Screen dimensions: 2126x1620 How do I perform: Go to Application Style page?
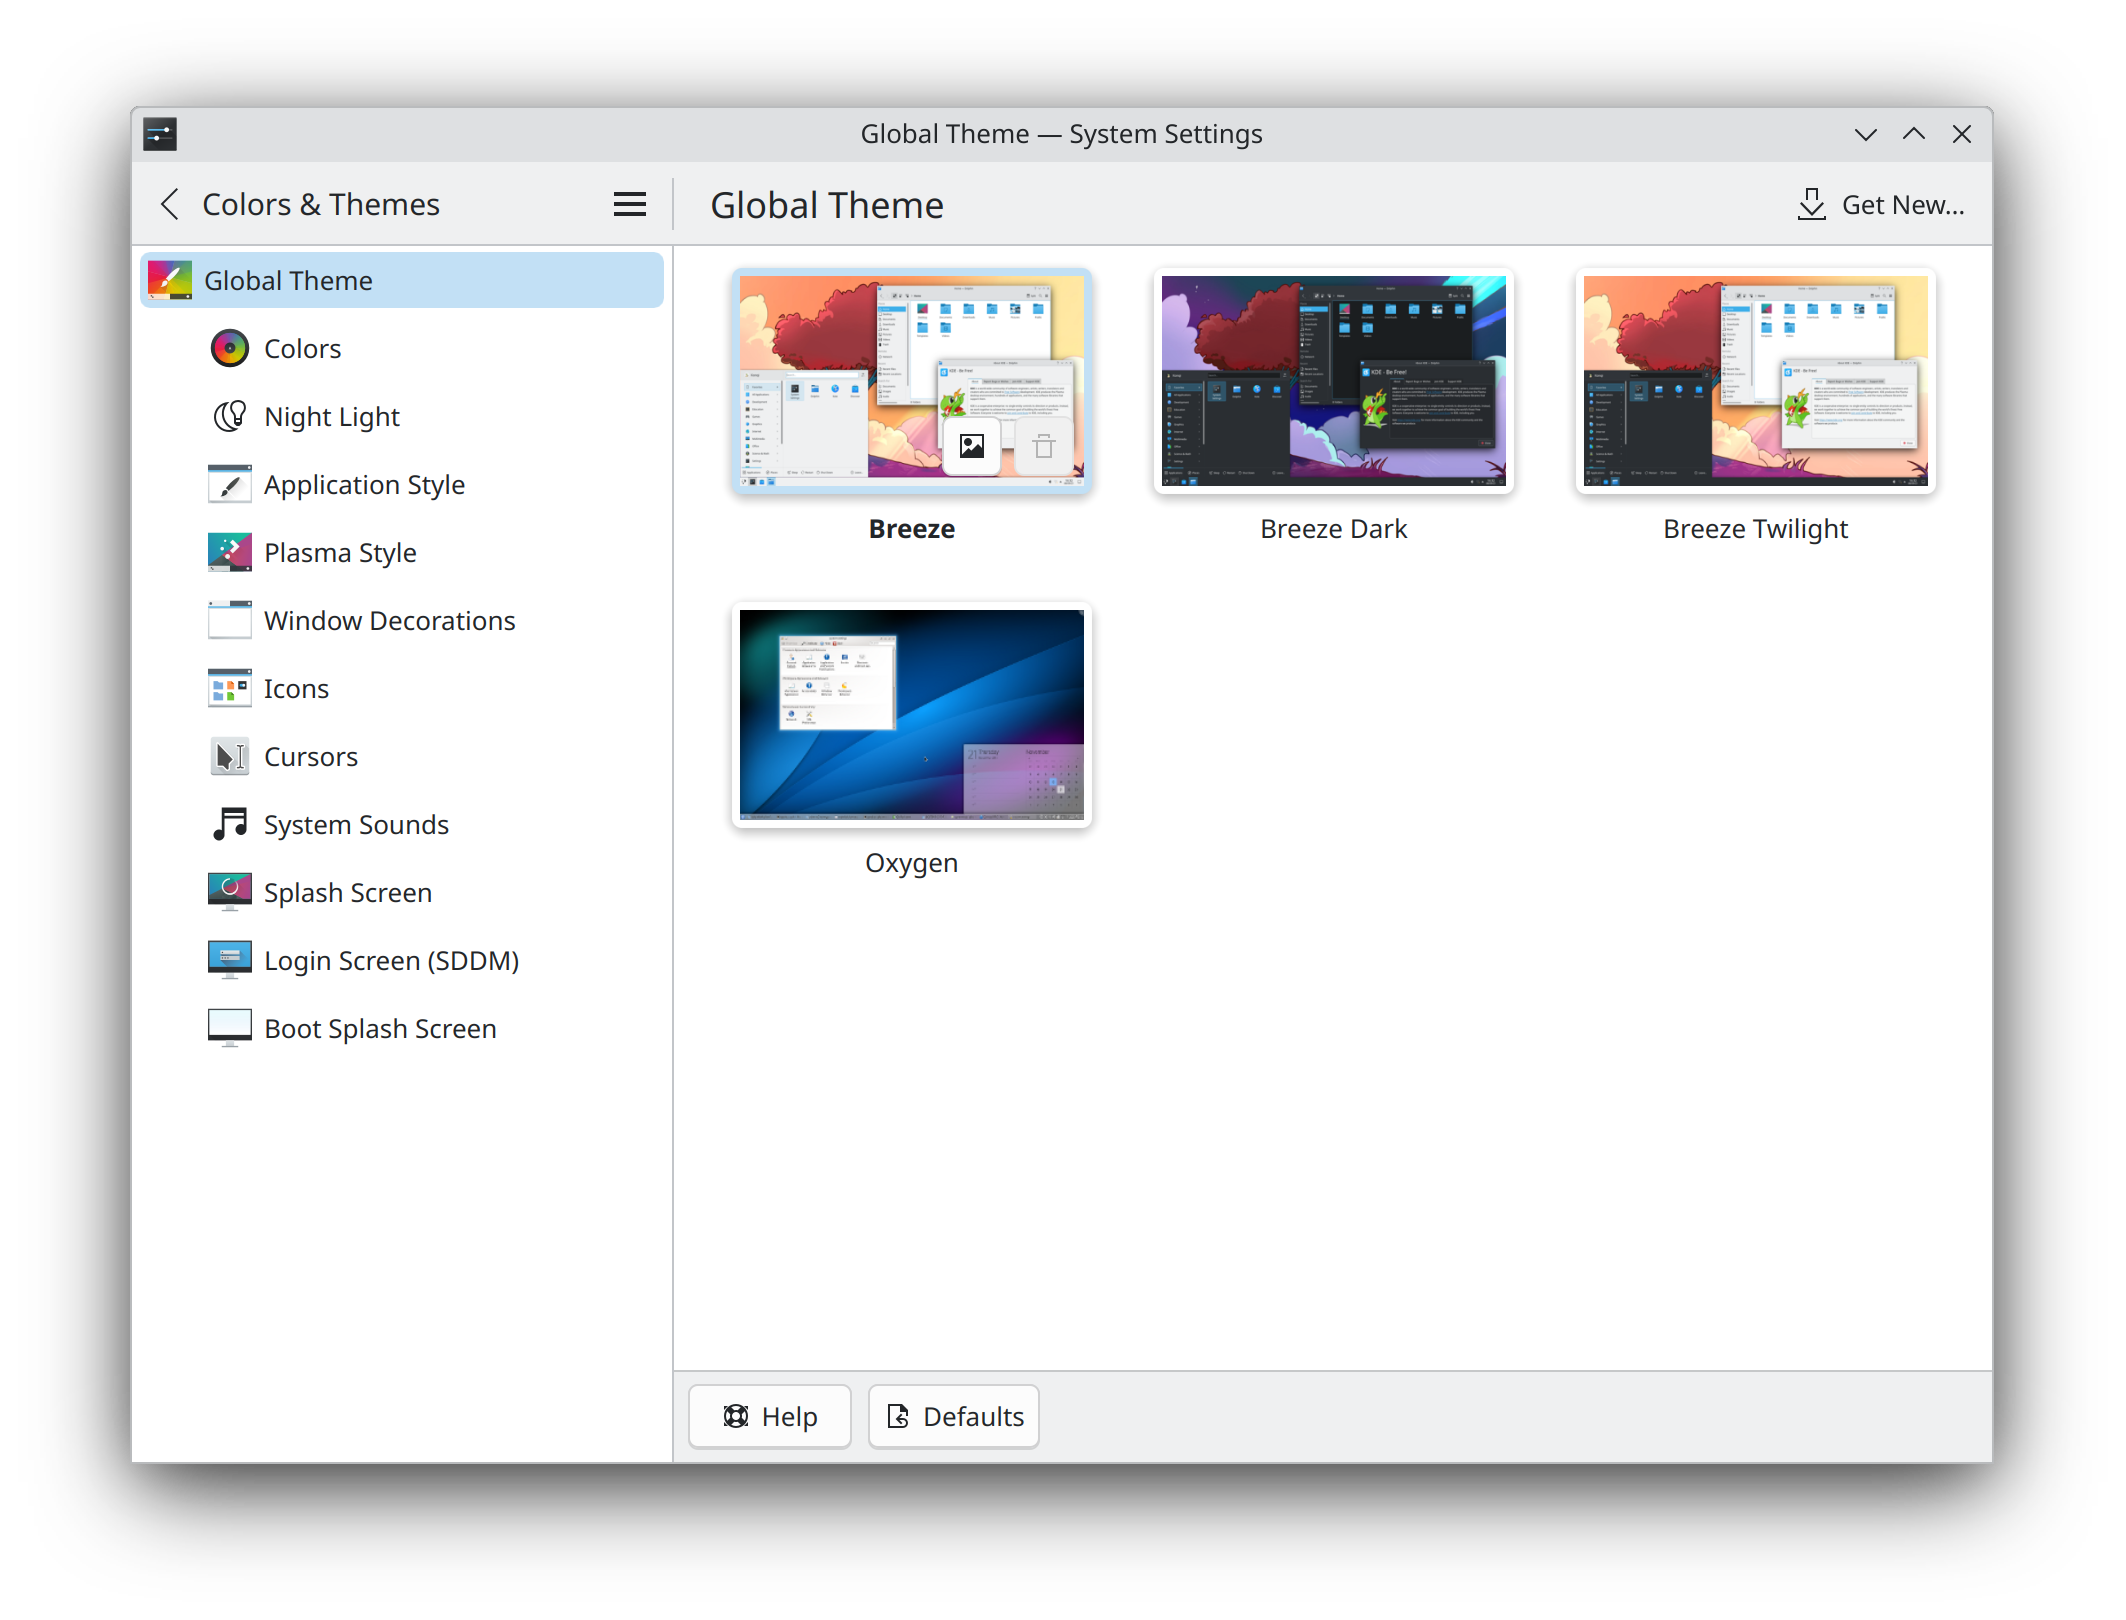[402, 484]
